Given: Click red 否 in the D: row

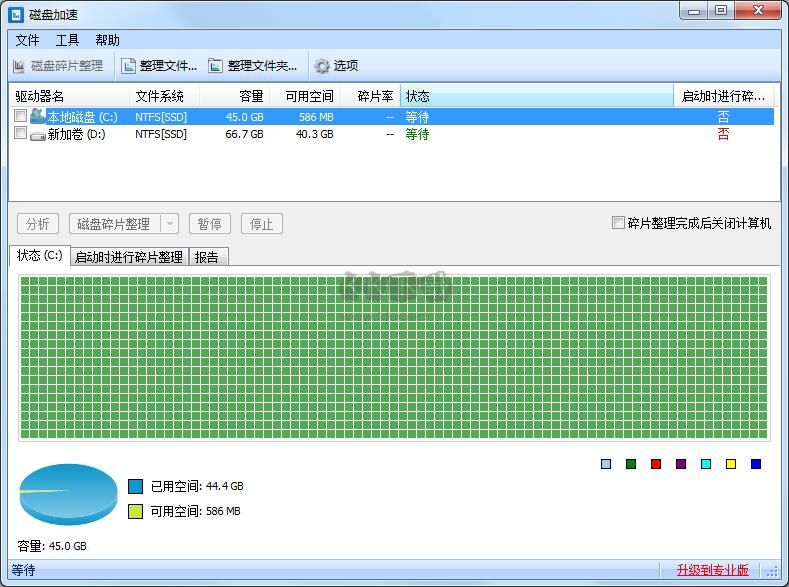Looking at the screenshot, I should (723, 134).
